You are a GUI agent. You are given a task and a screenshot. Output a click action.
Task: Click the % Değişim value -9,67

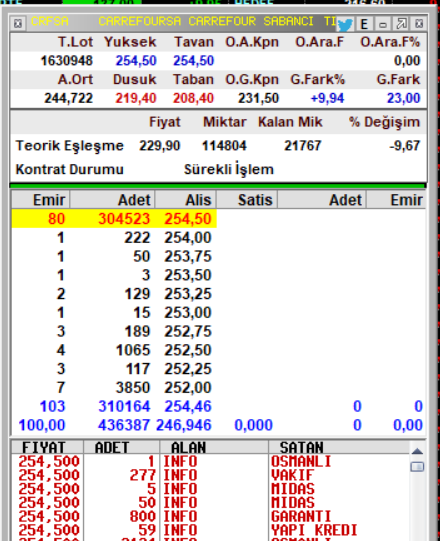(x=404, y=146)
